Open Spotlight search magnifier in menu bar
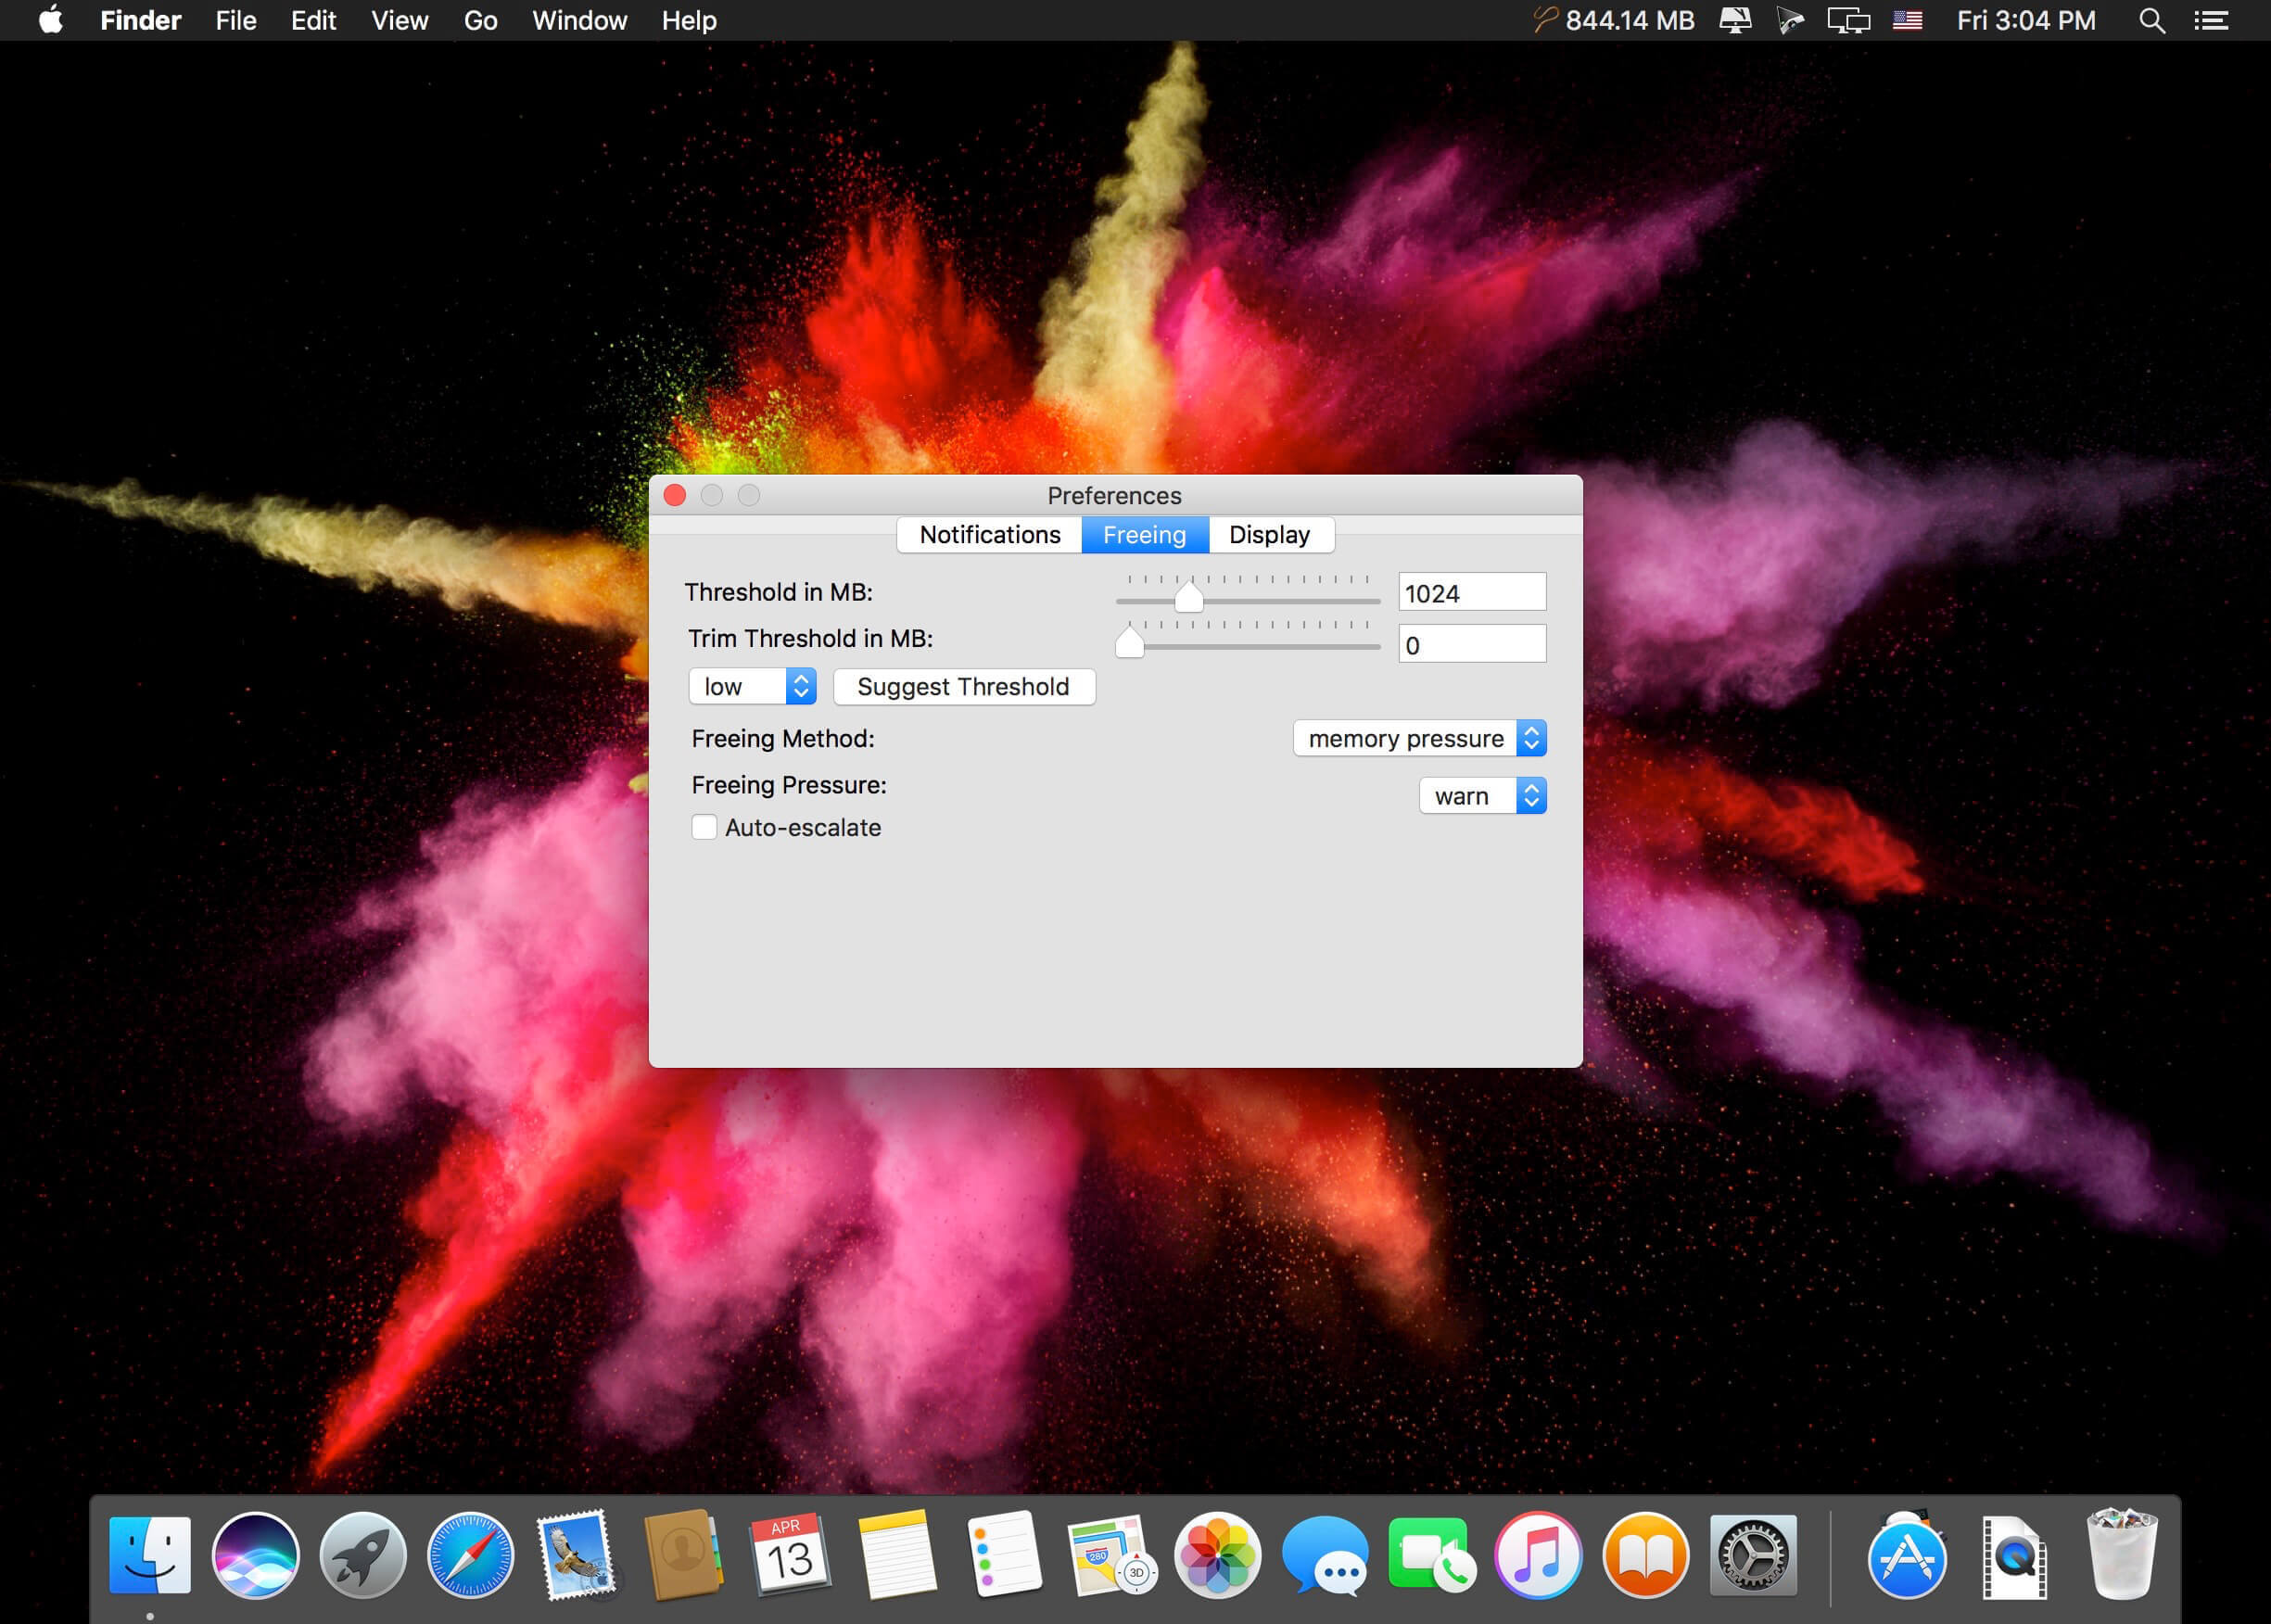This screenshot has height=1624, width=2271. pos(2151,20)
